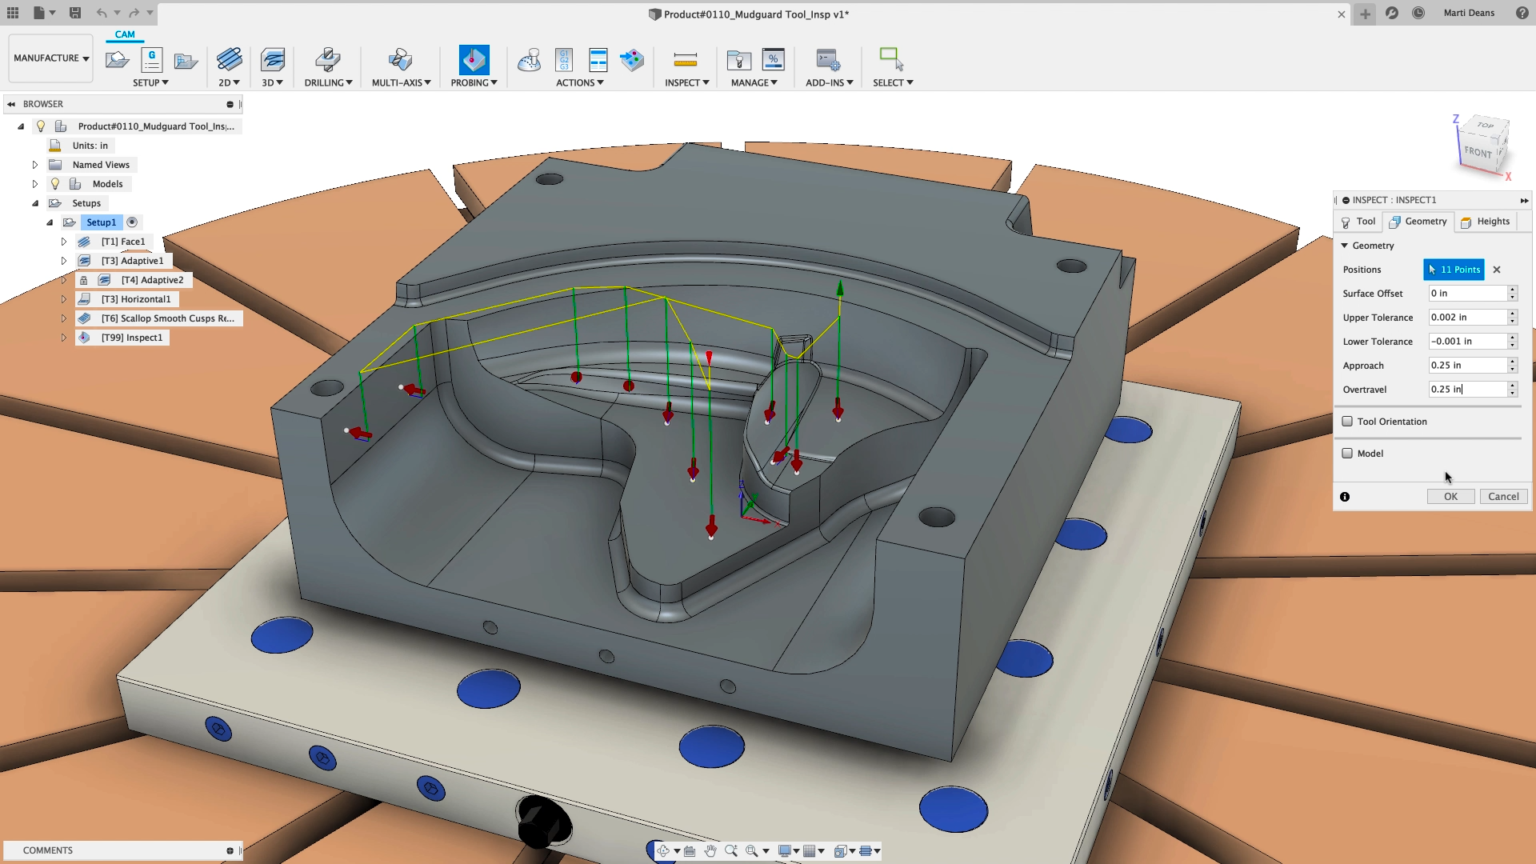Open the MANUFACTURE workspace dropdown

(51, 58)
